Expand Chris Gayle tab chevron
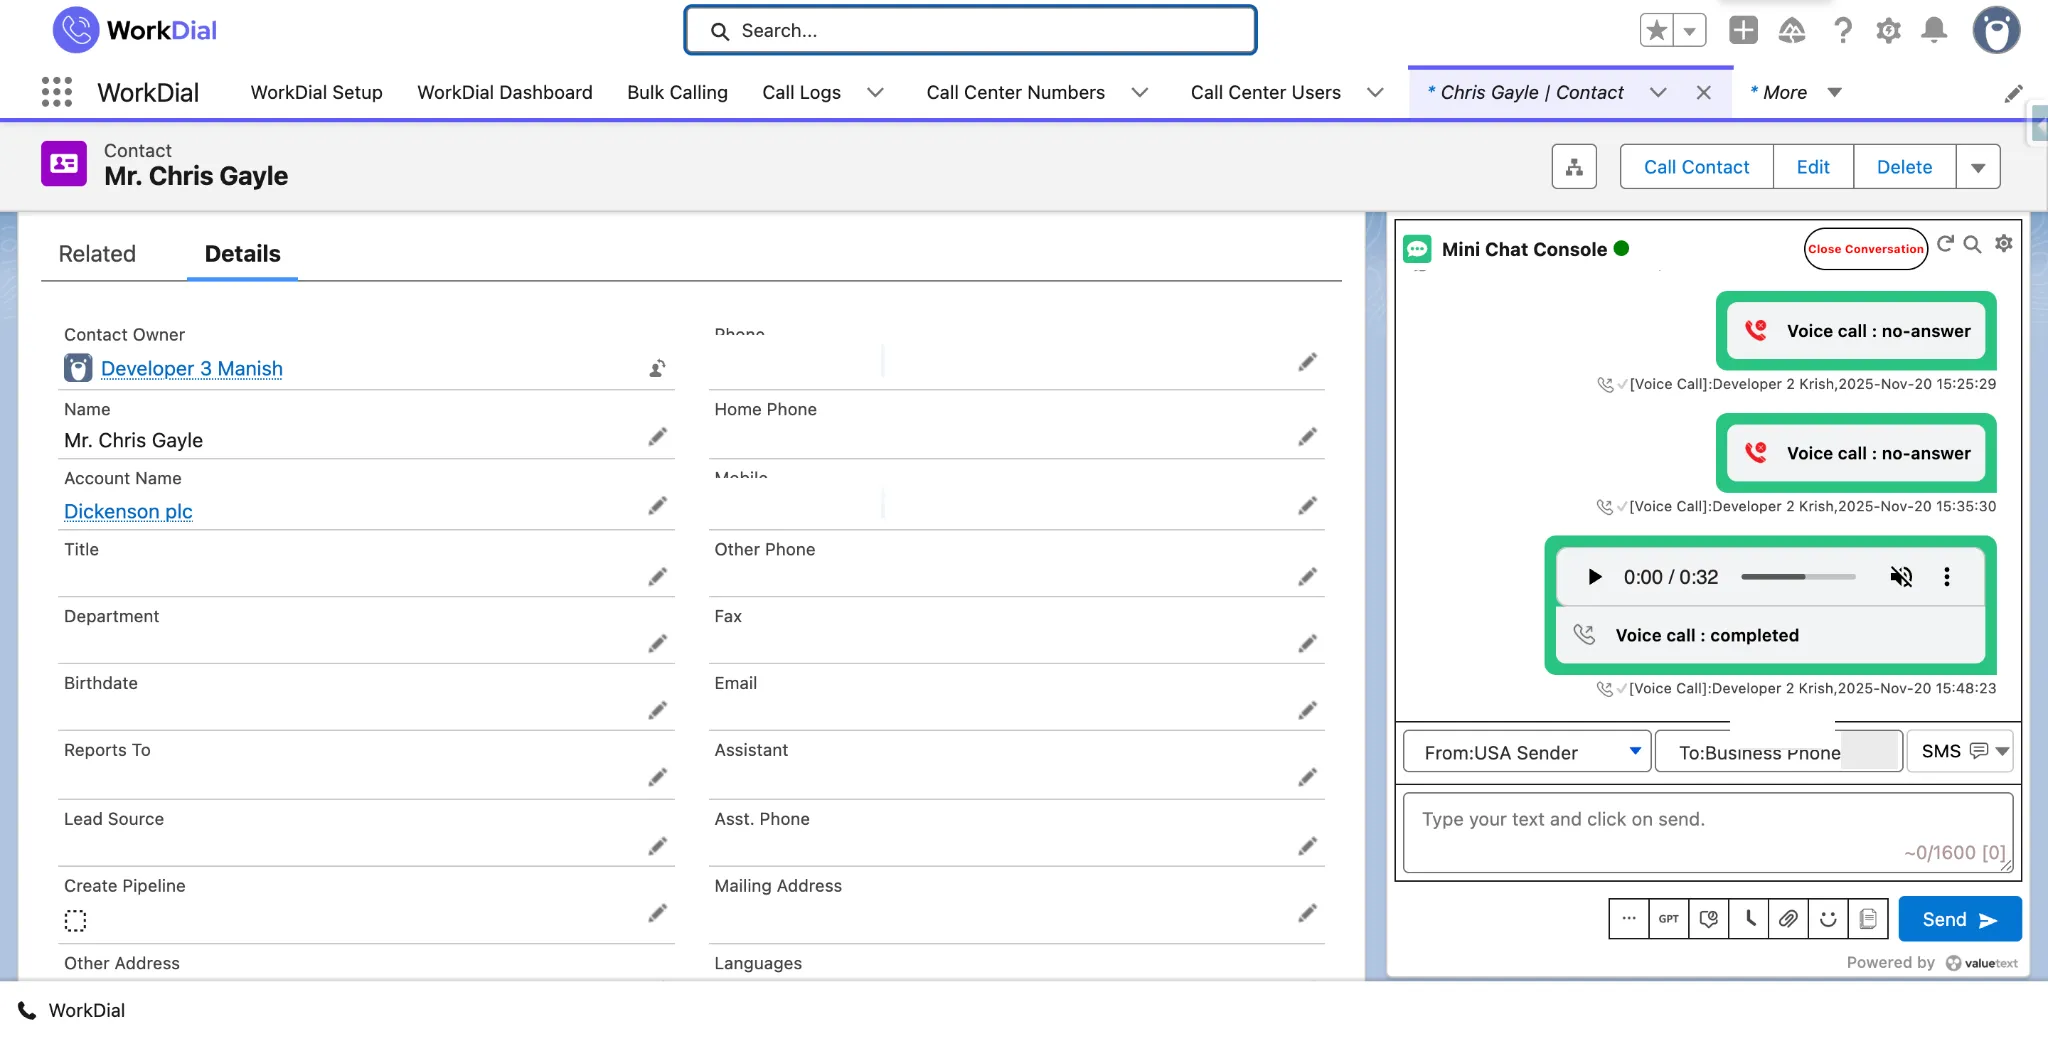Image resolution: width=2048 pixels, height=1038 pixels. pyautogui.click(x=1658, y=93)
